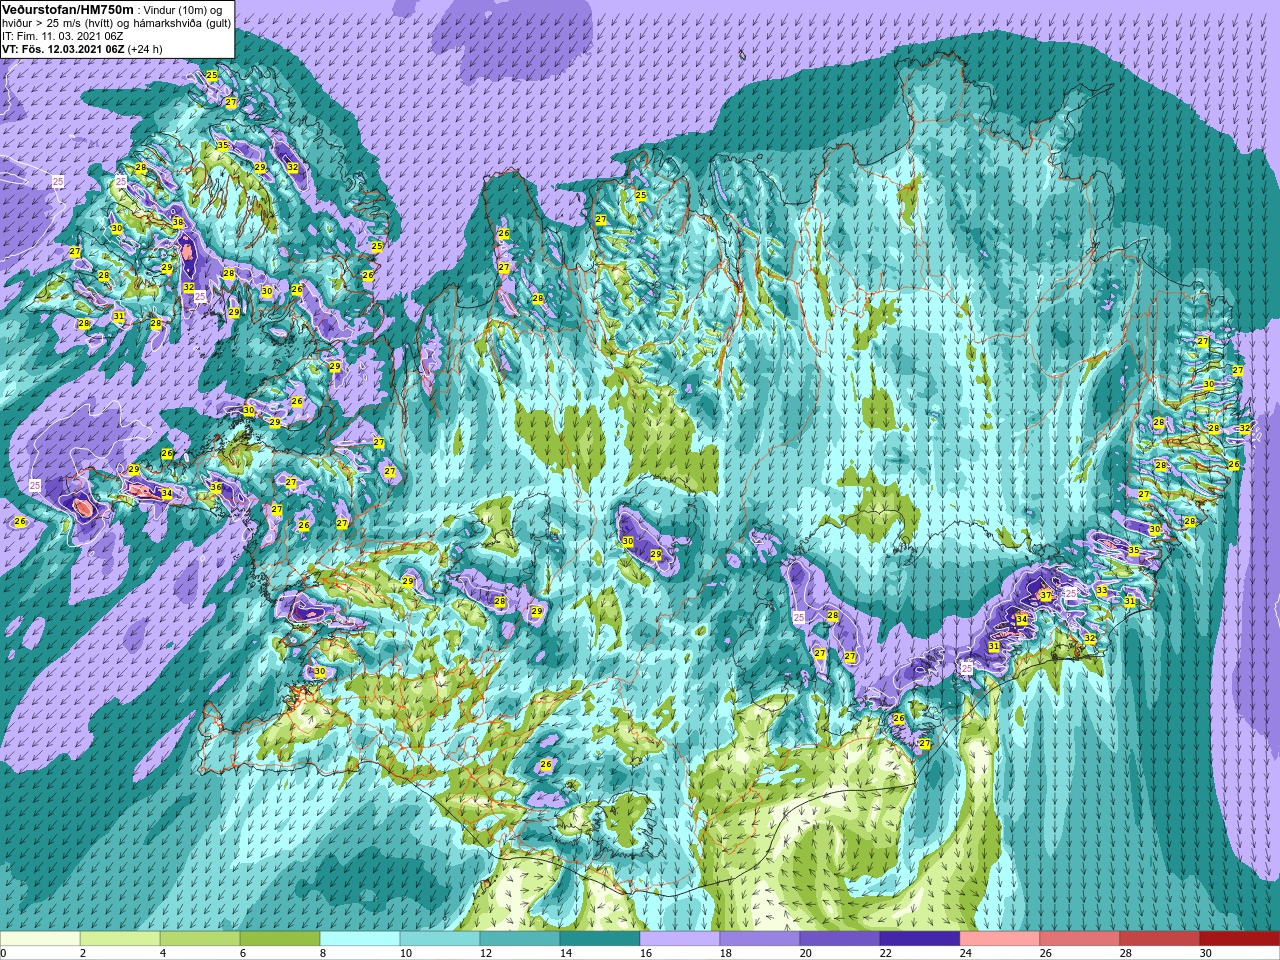Select the legend scale value 12
The height and width of the screenshot is (960, 1280).
pyautogui.click(x=486, y=953)
